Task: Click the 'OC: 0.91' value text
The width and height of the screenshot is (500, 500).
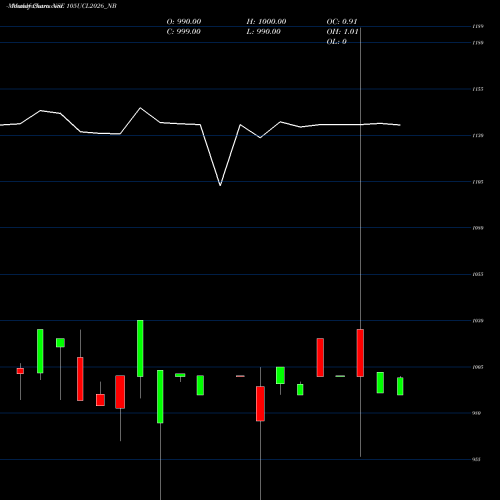Action: tap(342, 22)
